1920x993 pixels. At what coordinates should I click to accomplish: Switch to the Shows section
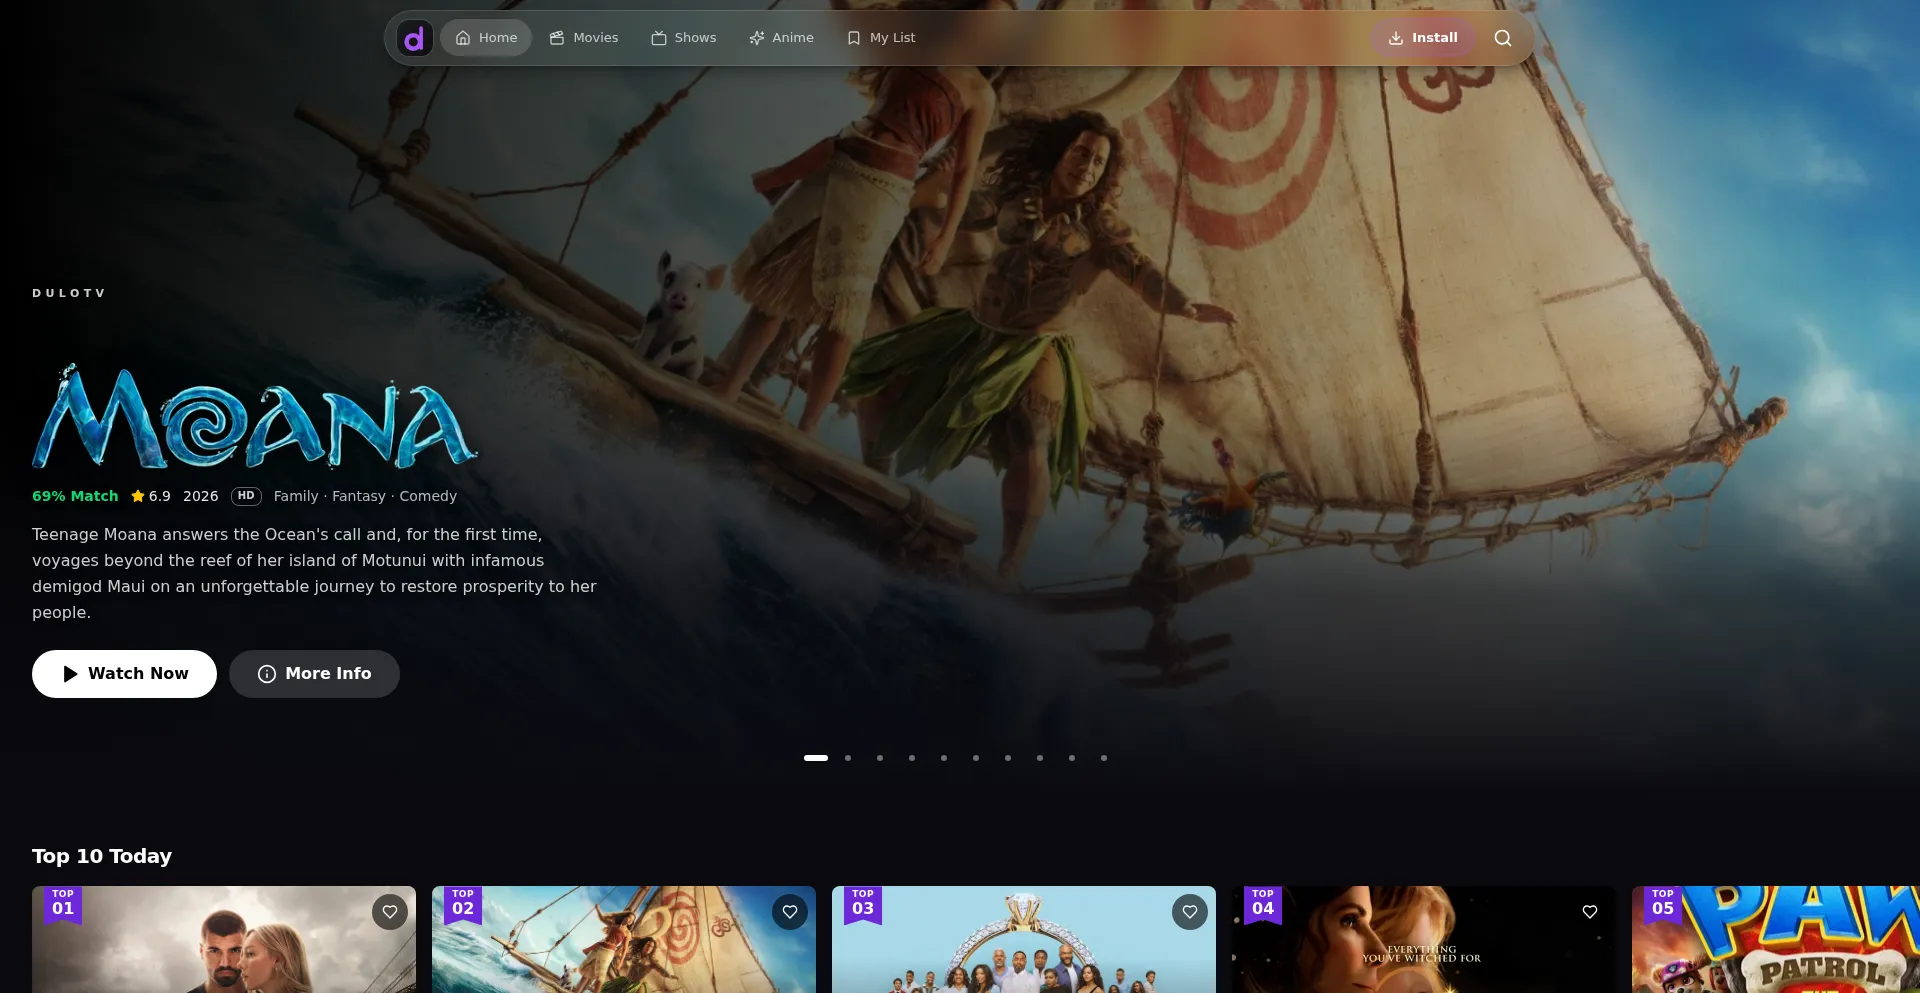[684, 38]
